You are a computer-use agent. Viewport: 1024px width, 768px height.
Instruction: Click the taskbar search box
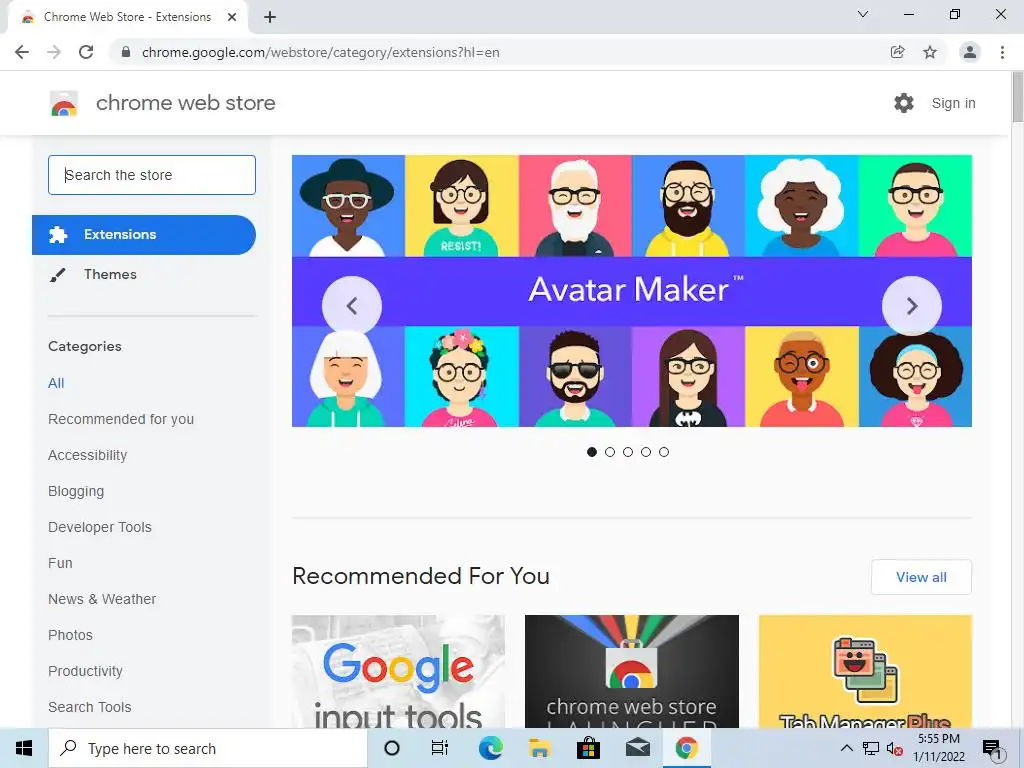(208, 748)
